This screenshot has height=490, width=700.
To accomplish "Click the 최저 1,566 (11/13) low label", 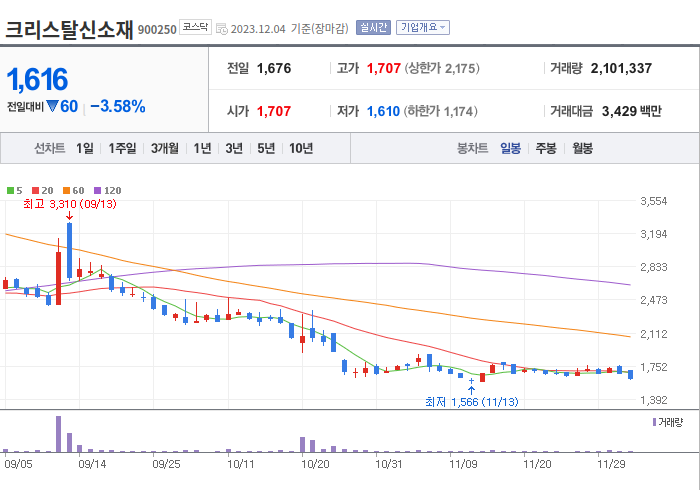I will click(x=472, y=402).
